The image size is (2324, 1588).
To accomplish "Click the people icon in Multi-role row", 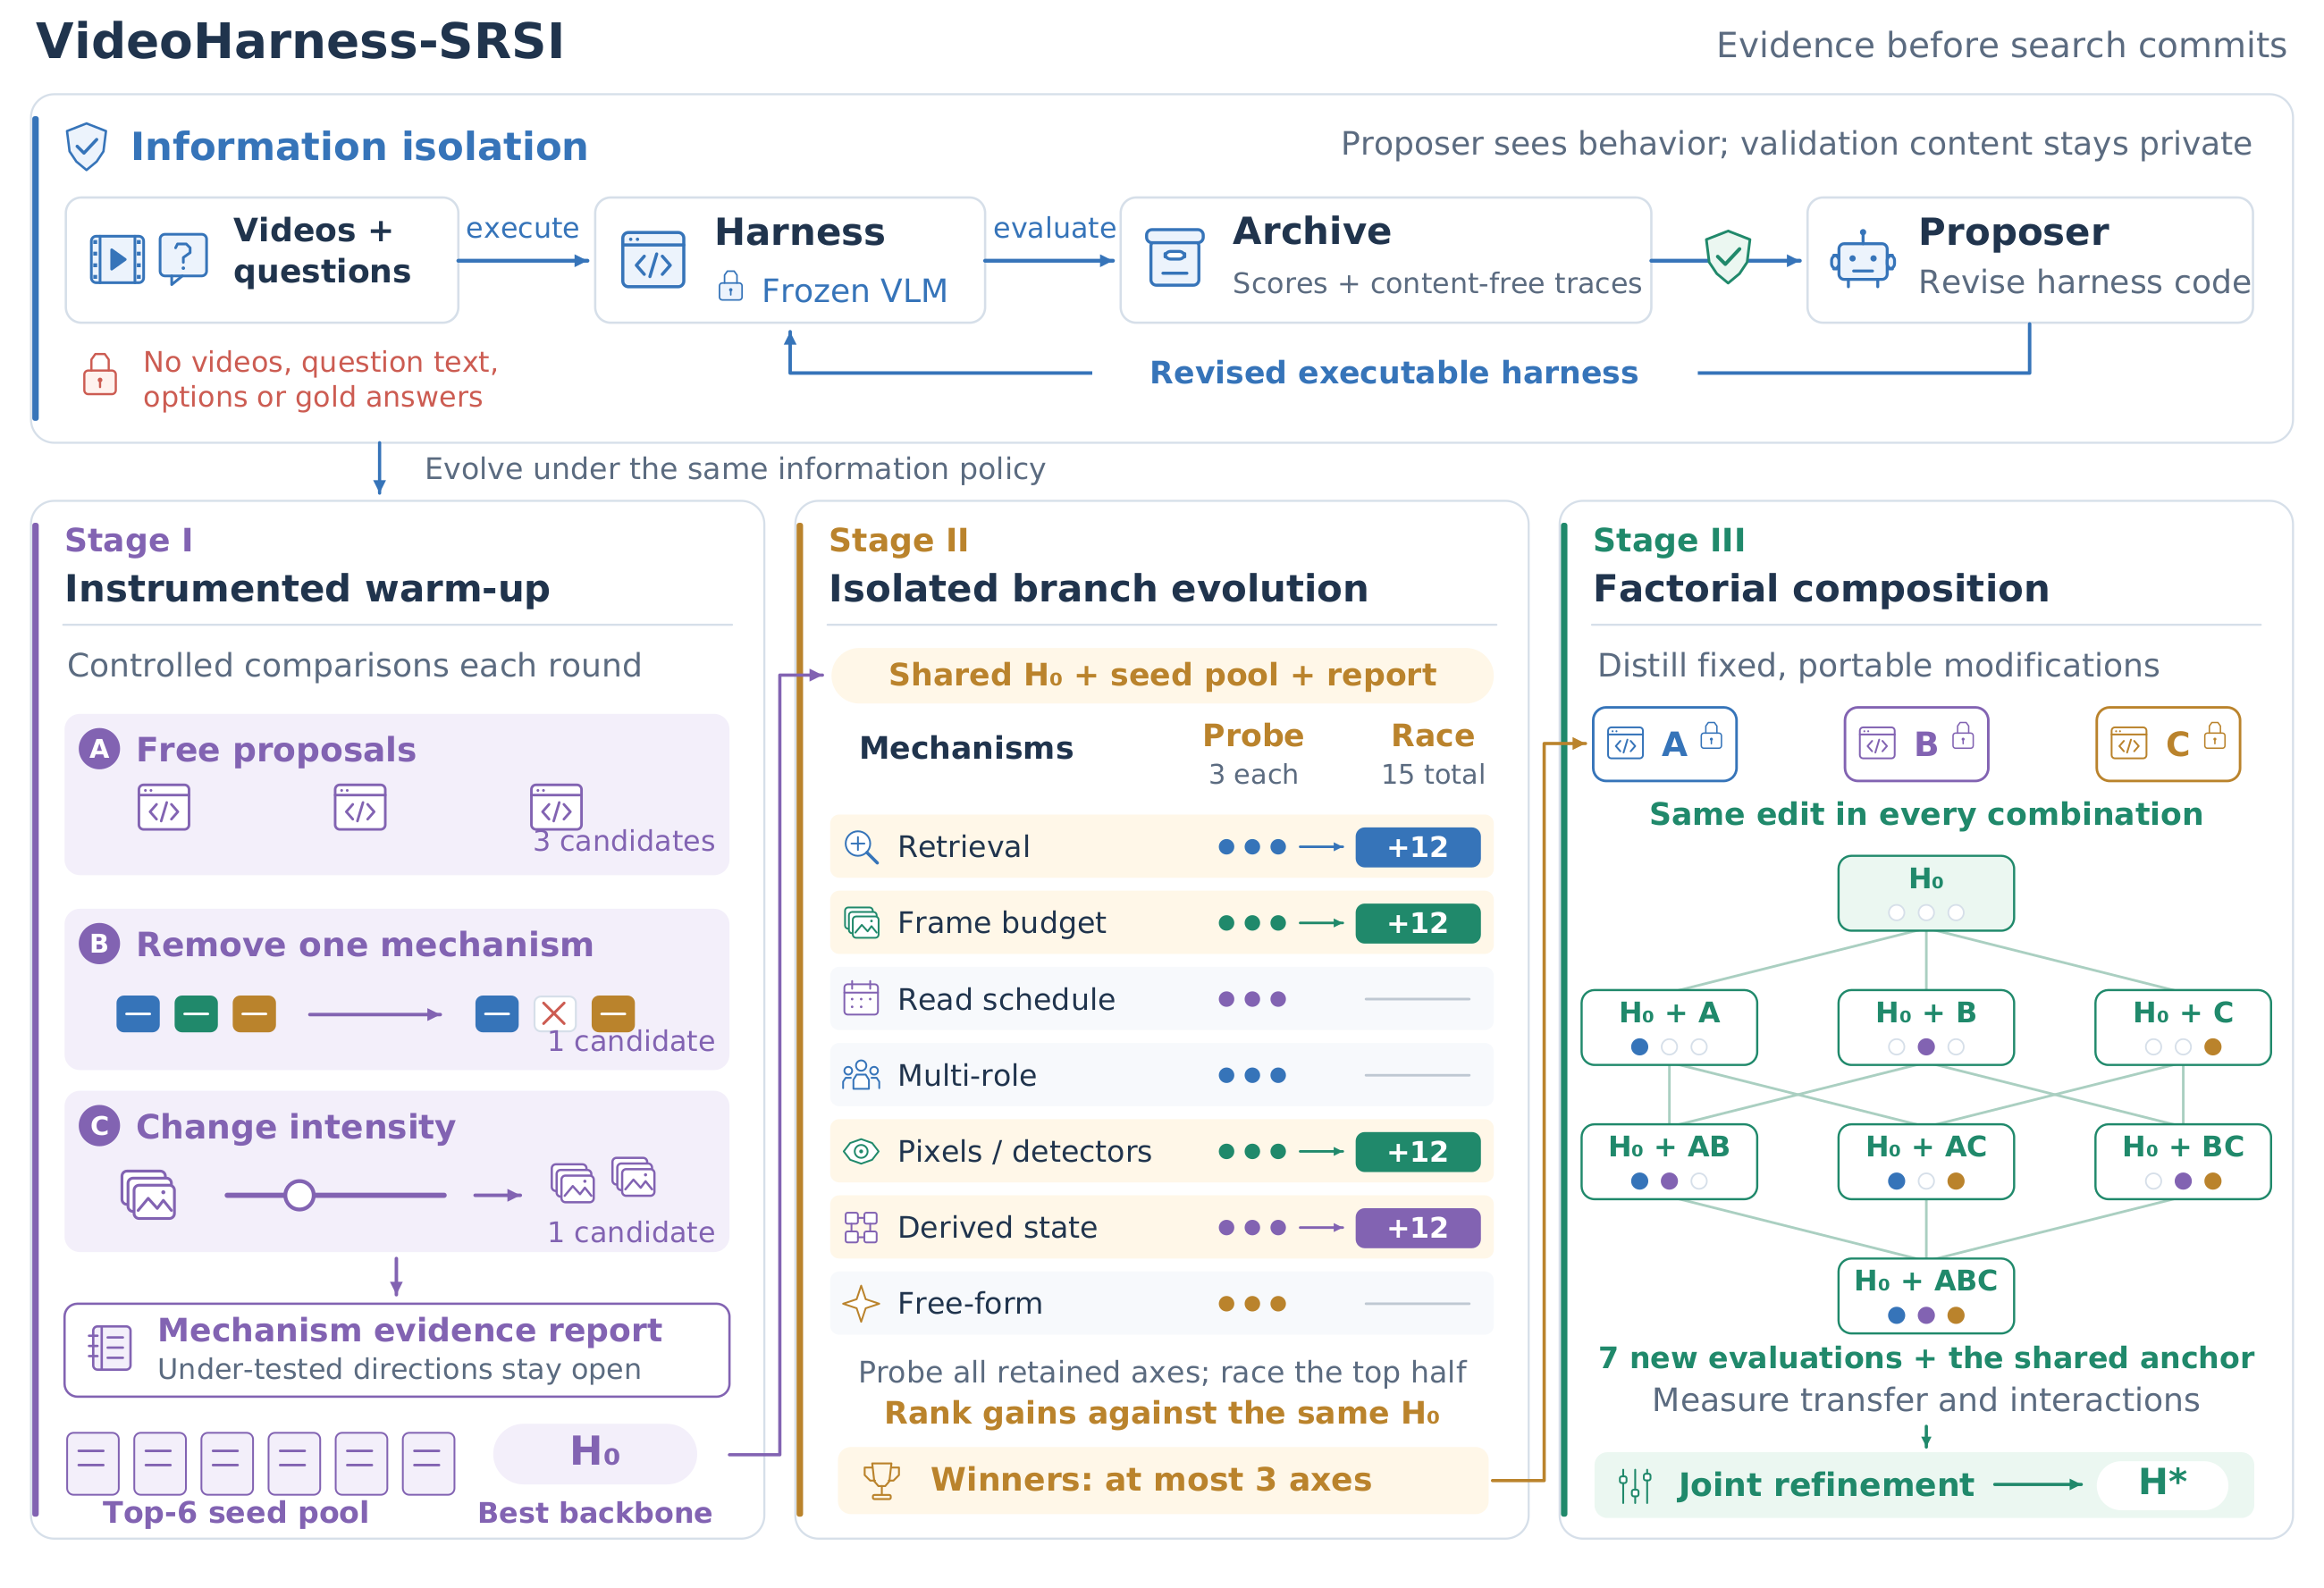I will click(861, 1075).
